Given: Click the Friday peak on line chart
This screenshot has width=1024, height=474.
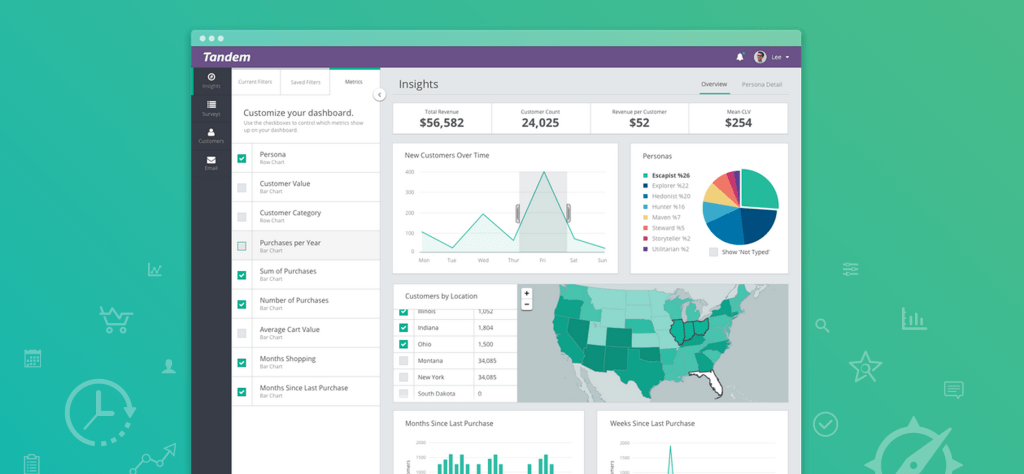Looking at the screenshot, I should click(543, 172).
